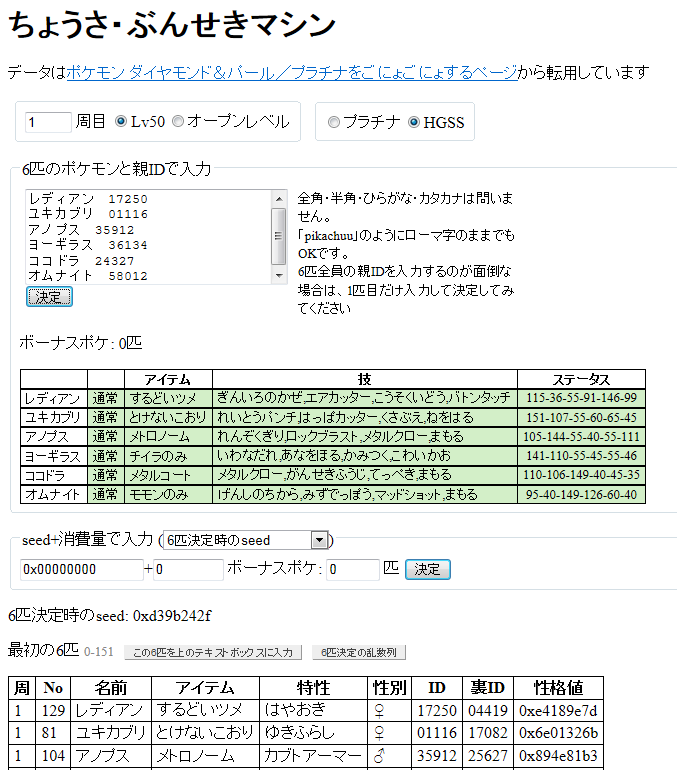
Task: Click the 裏ID cell 17082
Action: (x=487, y=733)
